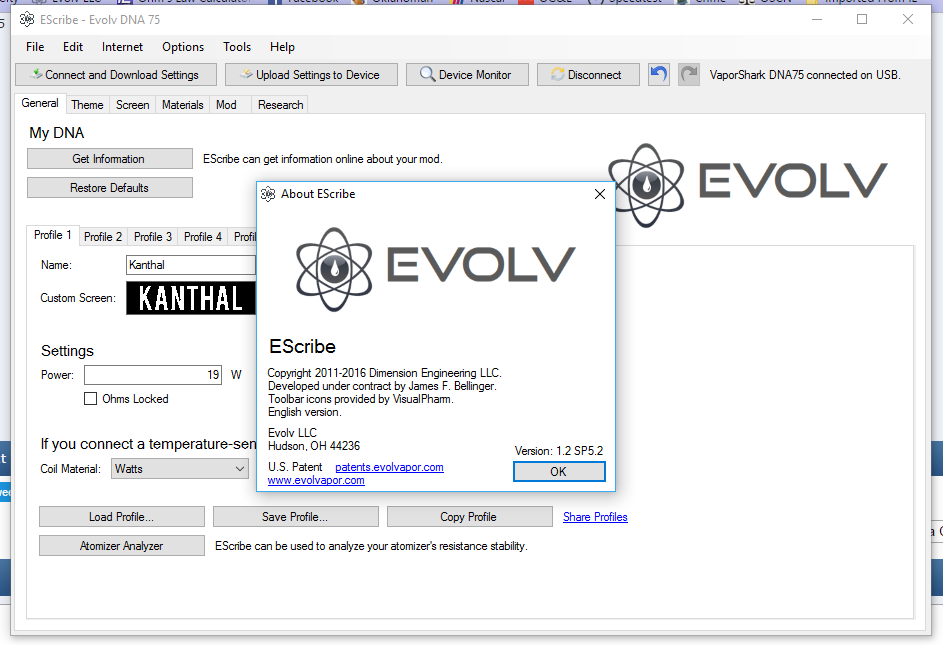
Task: Open the Share Profiles link
Action: [595, 517]
